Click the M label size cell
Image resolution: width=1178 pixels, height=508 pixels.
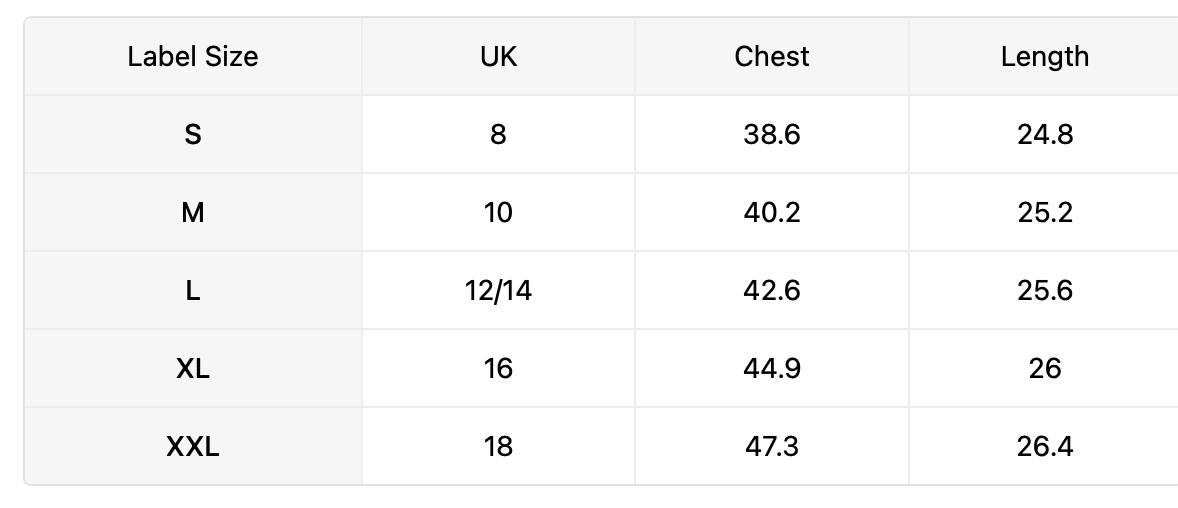tap(193, 213)
